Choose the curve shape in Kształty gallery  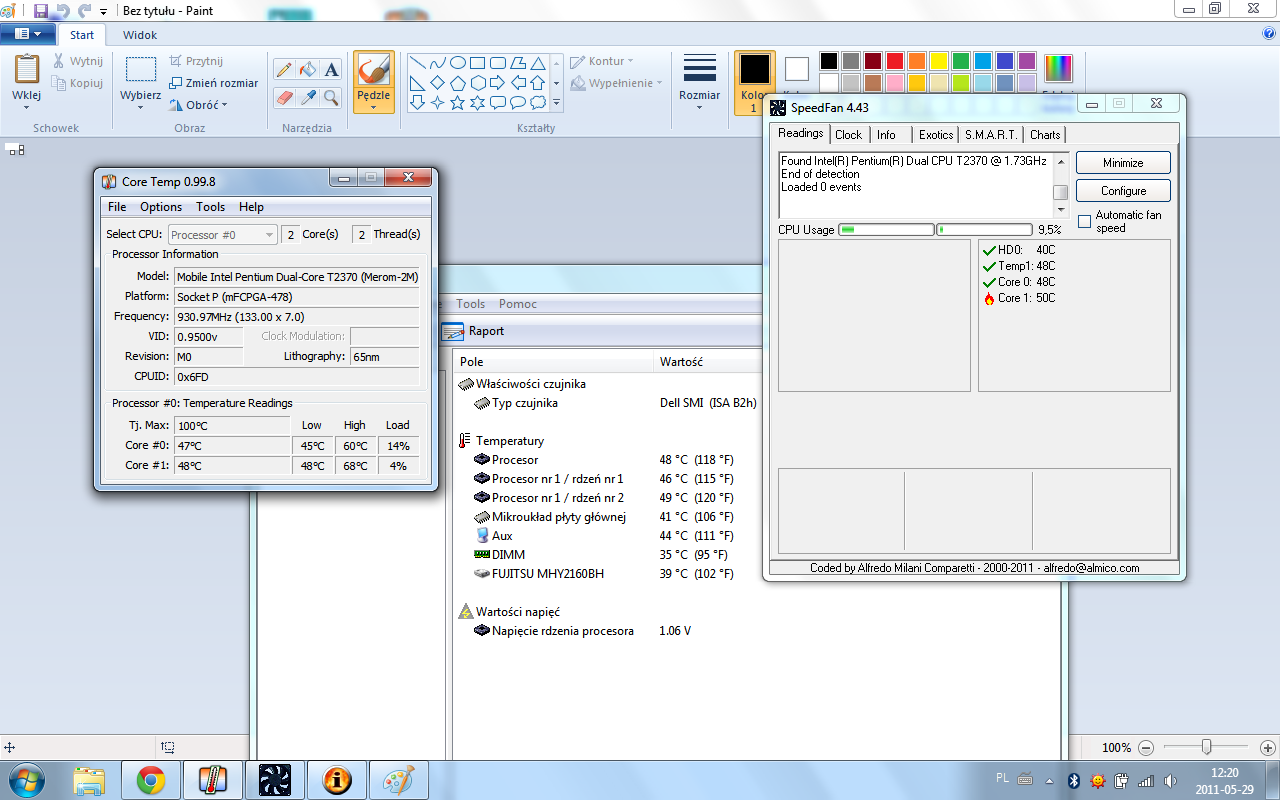(x=438, y=63)
